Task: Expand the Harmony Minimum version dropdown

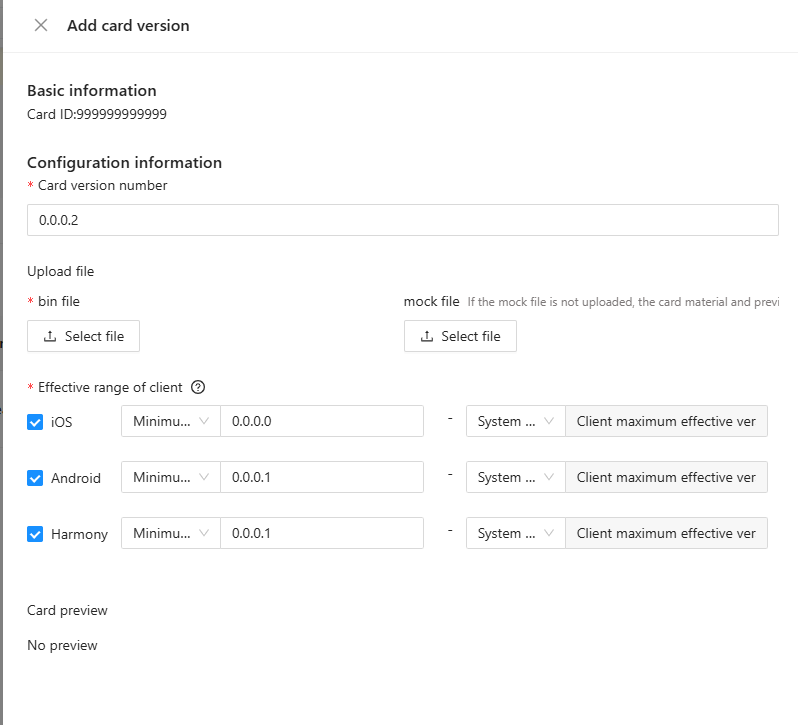Action: [x=171, y=533]
